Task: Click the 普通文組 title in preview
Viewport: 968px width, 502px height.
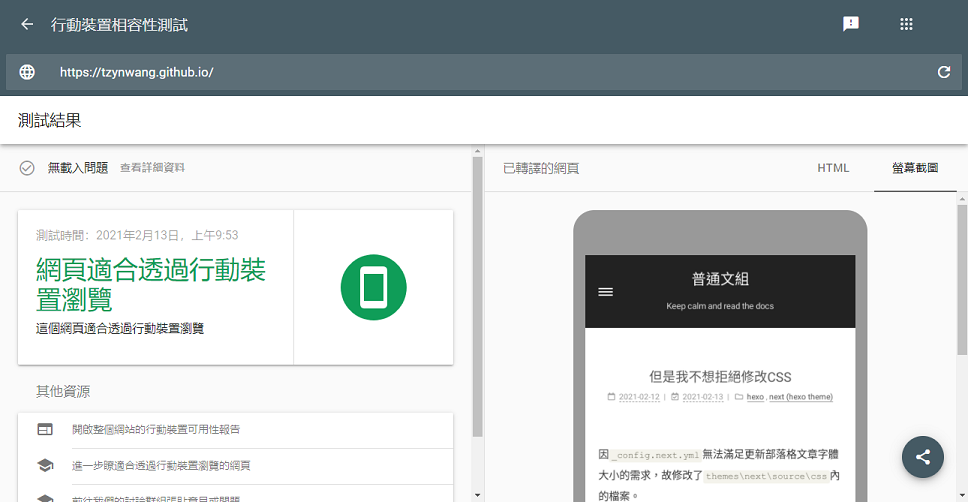Action: coord(720,279)
